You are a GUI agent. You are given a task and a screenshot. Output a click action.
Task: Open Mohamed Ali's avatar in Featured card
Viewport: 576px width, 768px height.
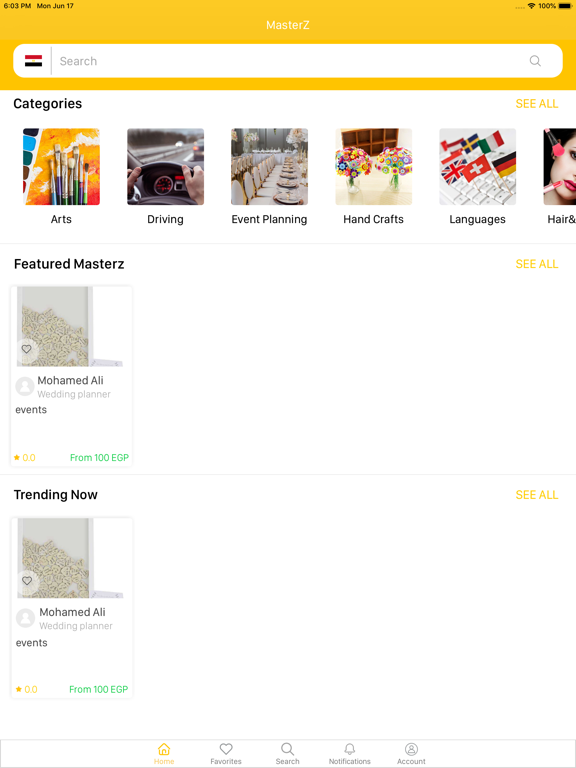[25, 386]
